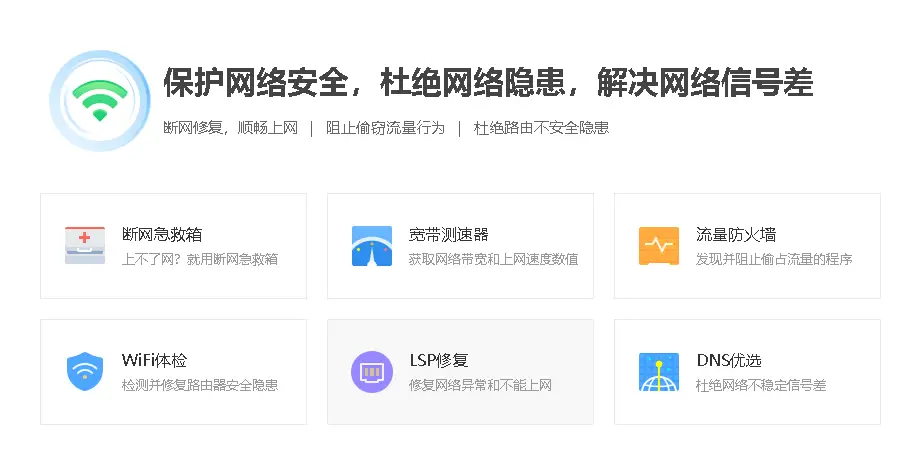Launch 宽带测速器 by its title
Image resolution: width=920 pixels, height=457 pixels.
pyautogui.click(x=449, y=235)
